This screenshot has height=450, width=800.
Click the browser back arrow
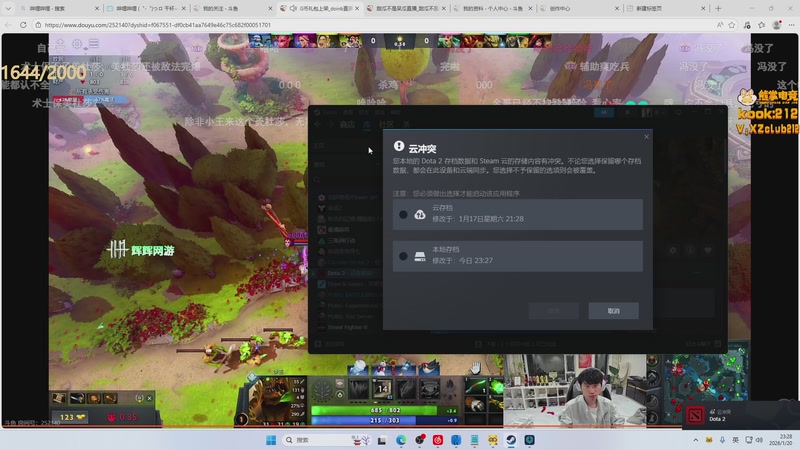coord(8,24)
